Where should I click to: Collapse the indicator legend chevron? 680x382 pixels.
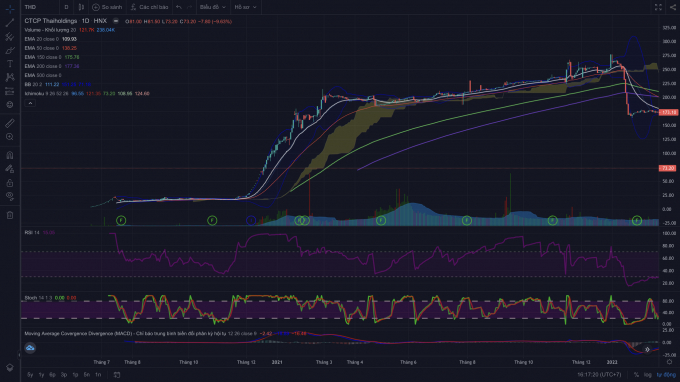click(30, 103)
